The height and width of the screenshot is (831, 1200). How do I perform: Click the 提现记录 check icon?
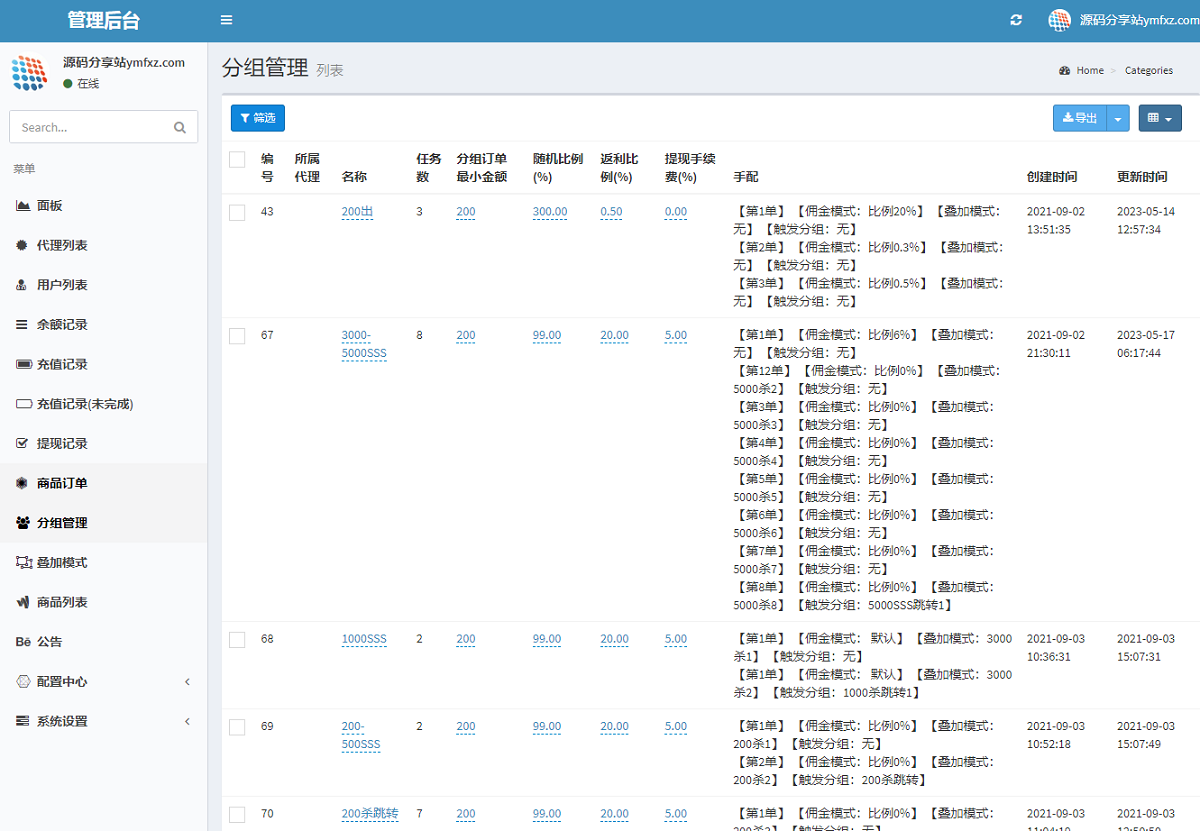(23, 443)
